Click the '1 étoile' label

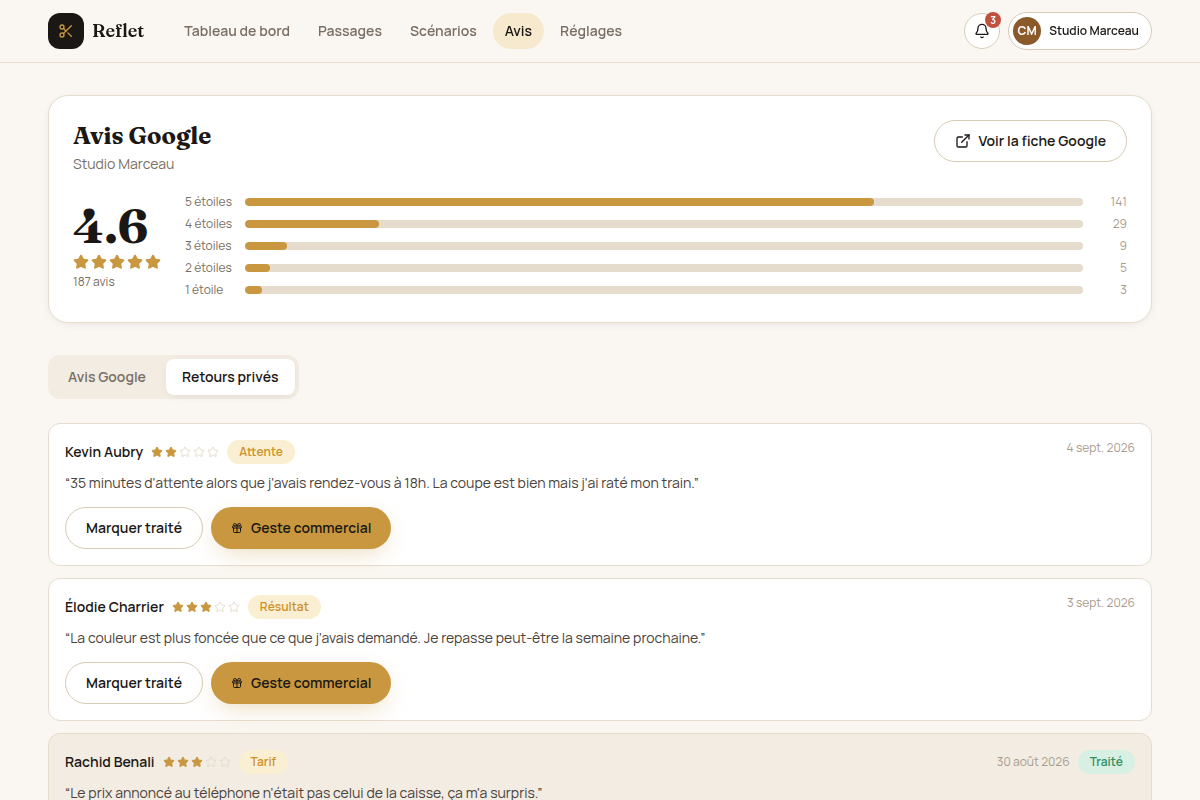coord(204,290)
